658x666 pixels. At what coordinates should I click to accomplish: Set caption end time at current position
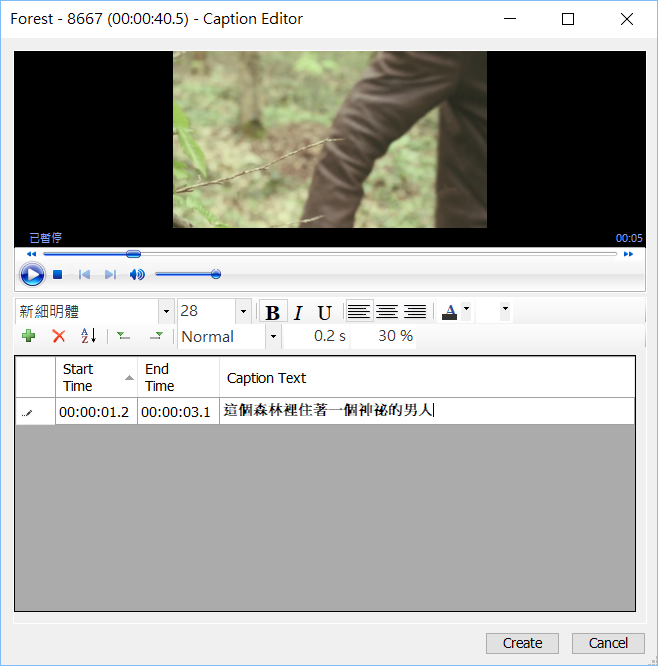pos(156,336)
